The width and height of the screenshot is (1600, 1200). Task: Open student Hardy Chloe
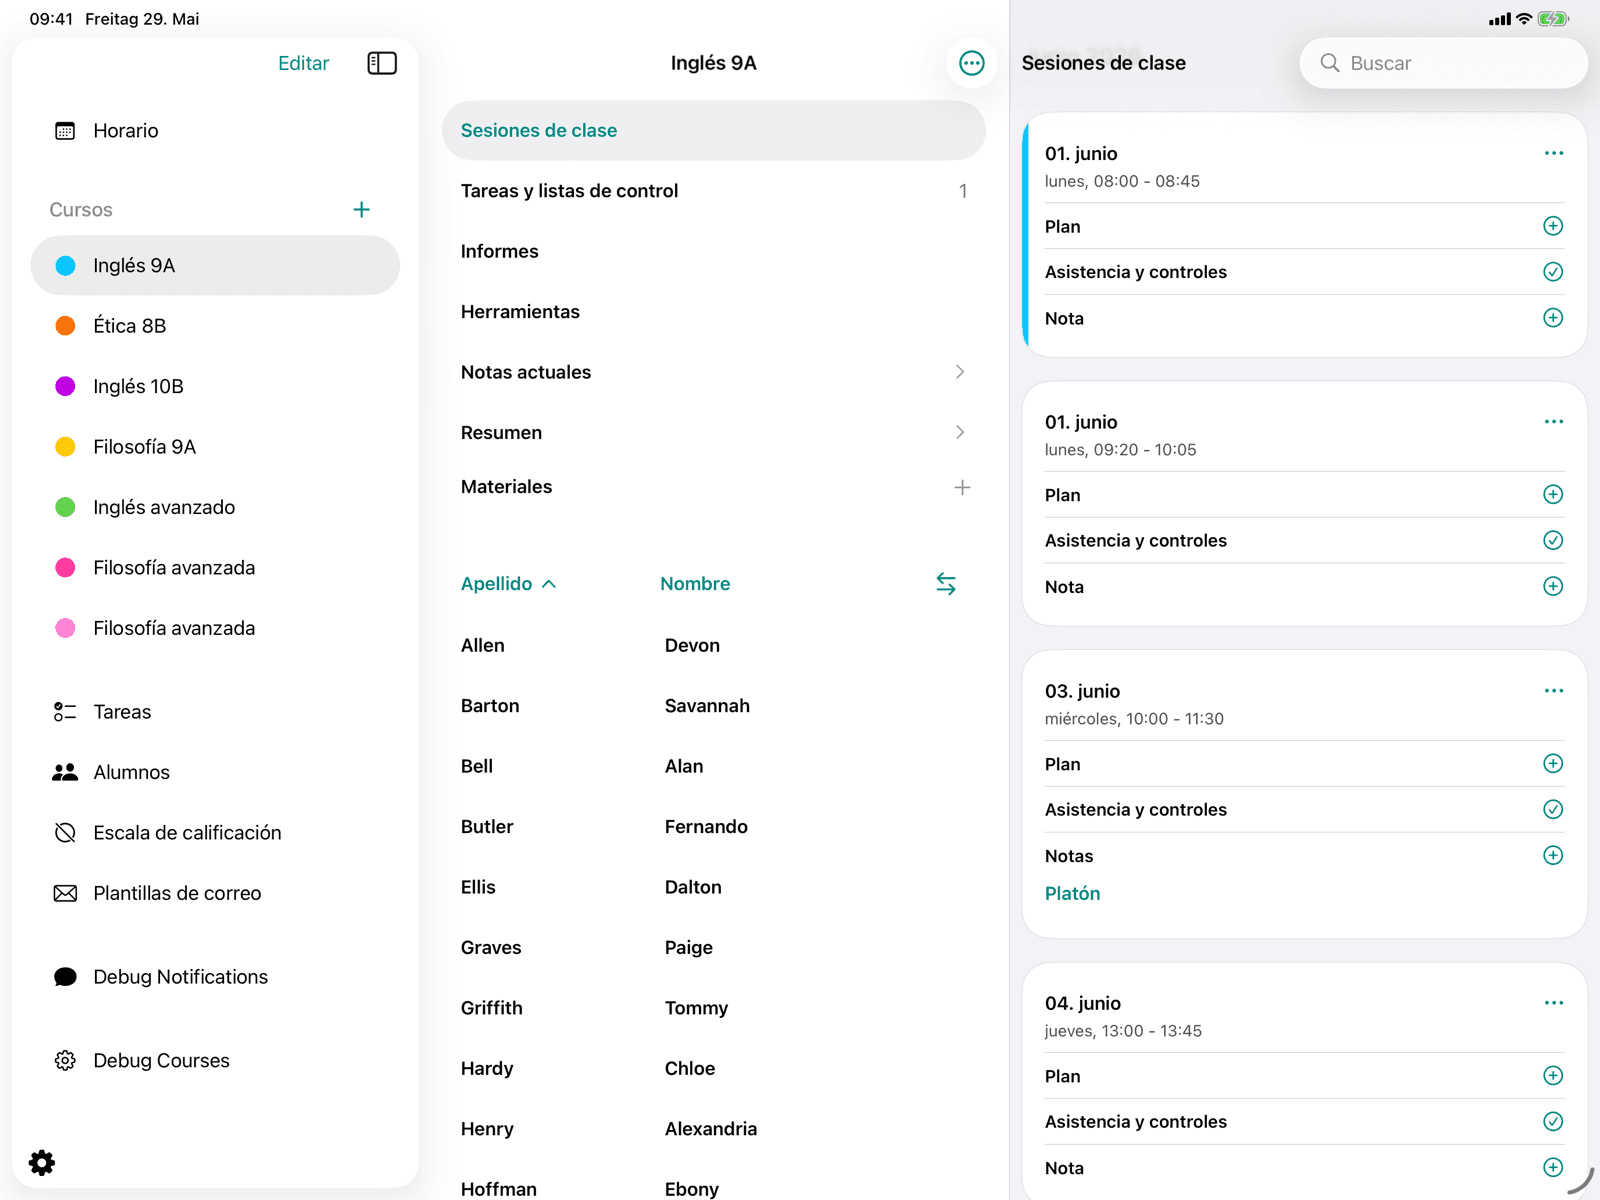pyautogui.click(x=714, y=1069)
